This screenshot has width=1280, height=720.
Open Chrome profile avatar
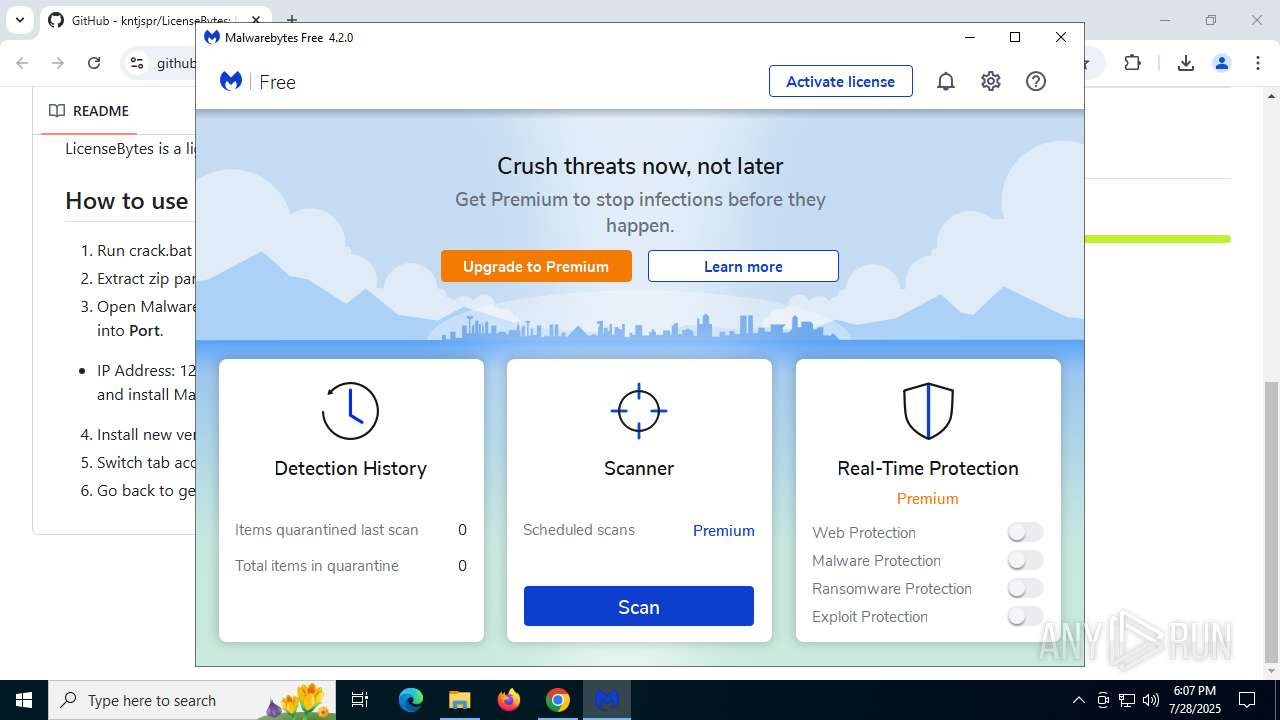click(1221, 63)
